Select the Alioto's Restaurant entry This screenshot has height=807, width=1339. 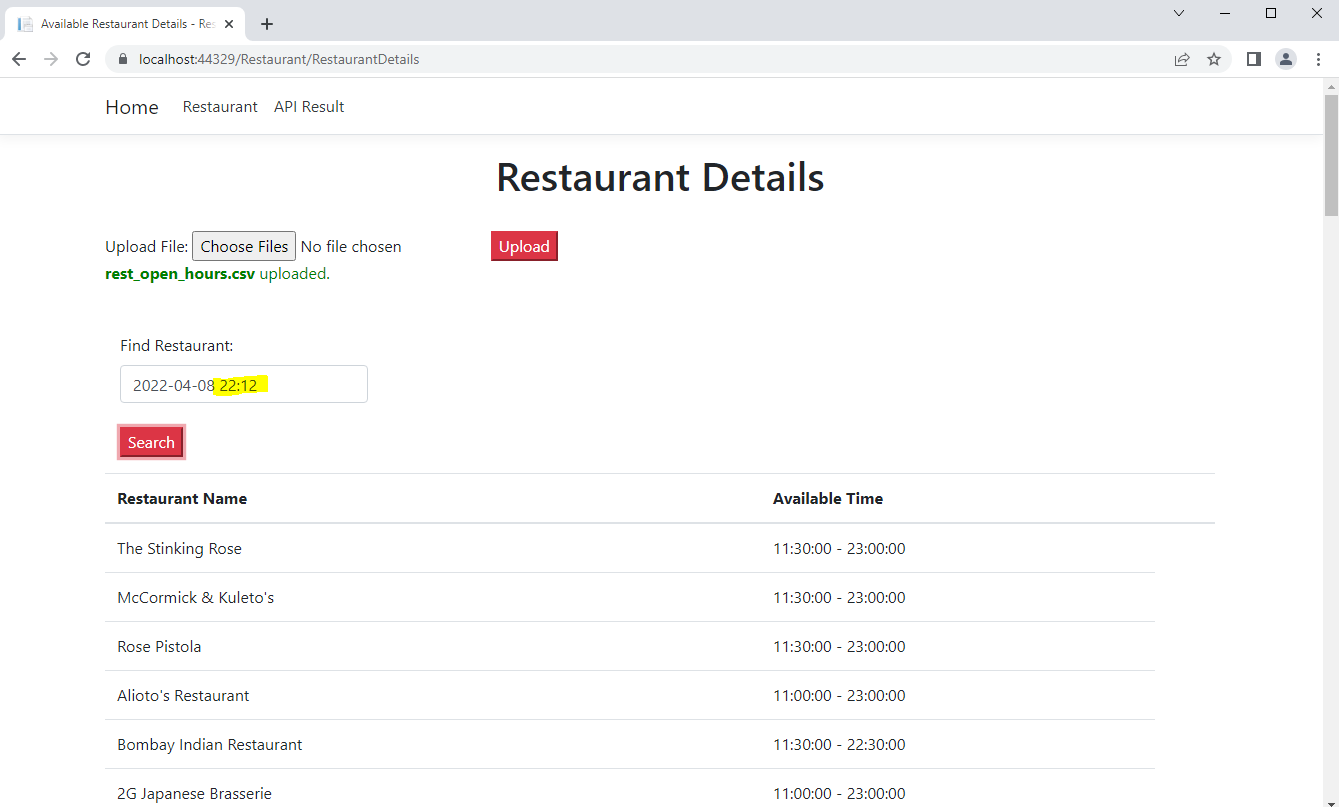[x=183, y=695]
